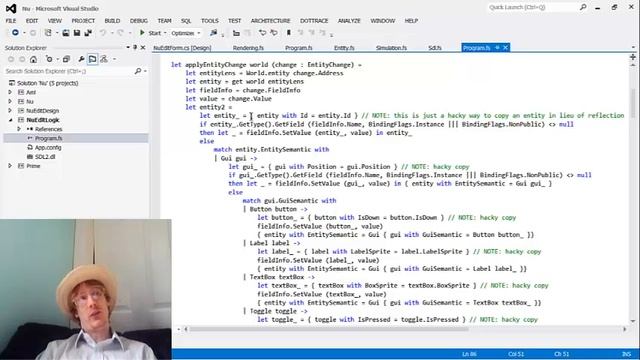Open the BUILD menu
The width and height of the screenshot is (640, 360).
112,21
